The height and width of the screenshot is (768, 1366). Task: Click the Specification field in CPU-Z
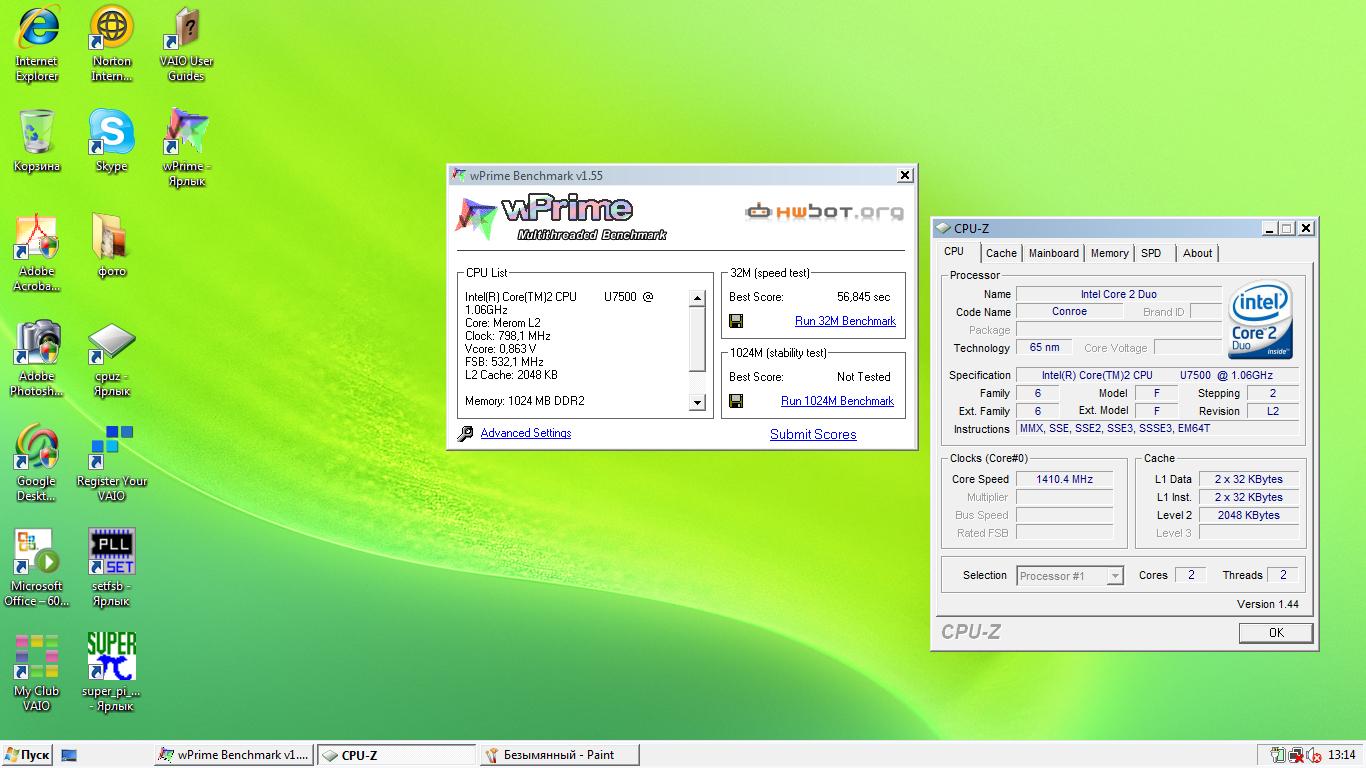click(1157, 375)
